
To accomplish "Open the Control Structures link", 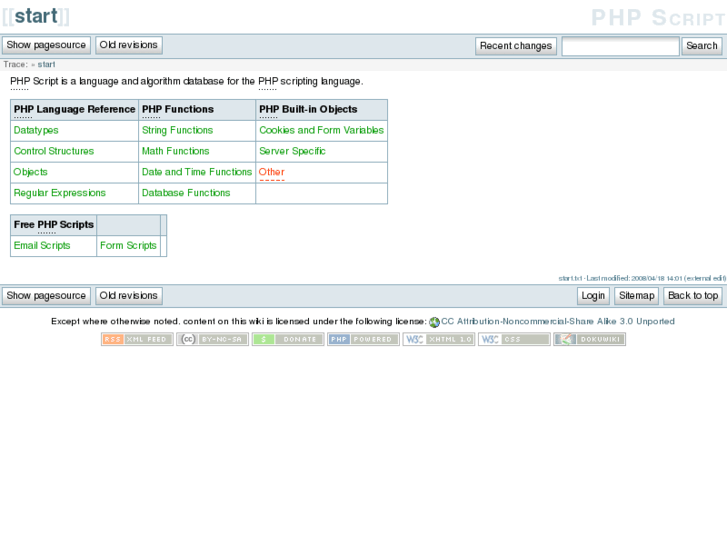I will tap(54, 151).
